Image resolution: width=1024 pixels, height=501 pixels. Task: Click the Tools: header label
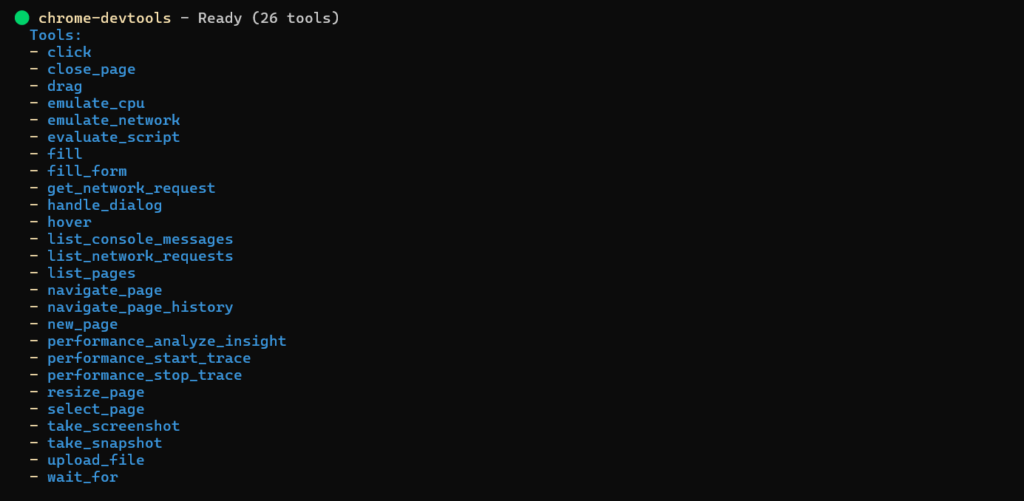pyautogui.click(x=56, y=35)
